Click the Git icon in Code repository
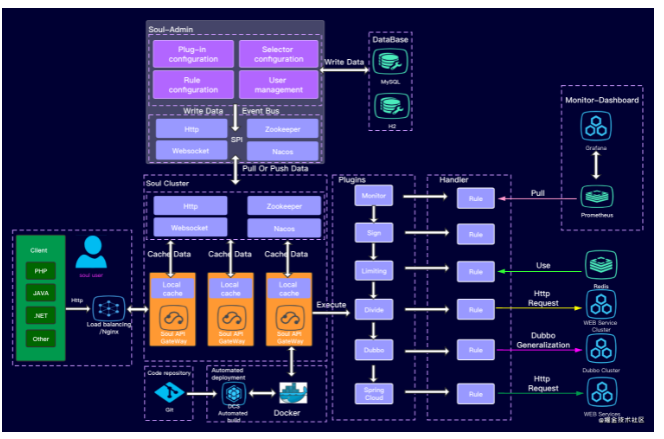 (x=169, y=393)
